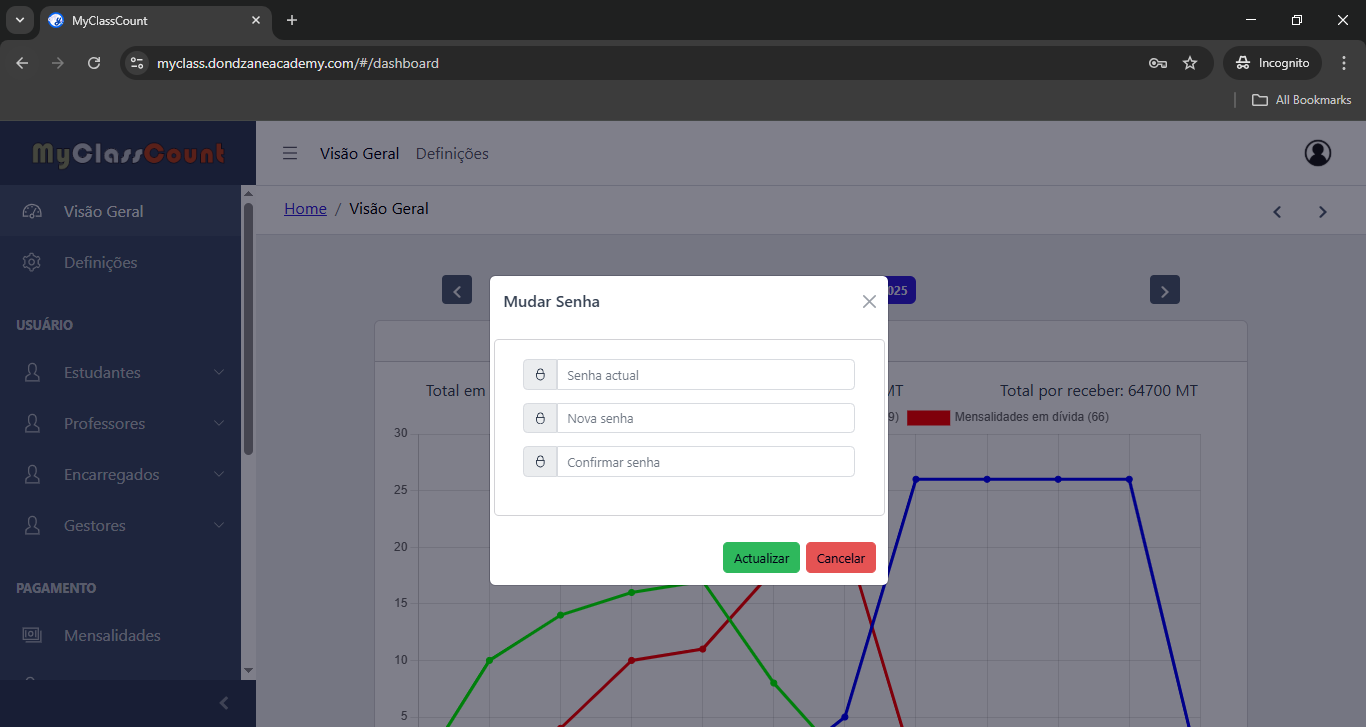Click the Visão Geral speedometer sidebar icon

pyautogui.click(x=32, y=211)
